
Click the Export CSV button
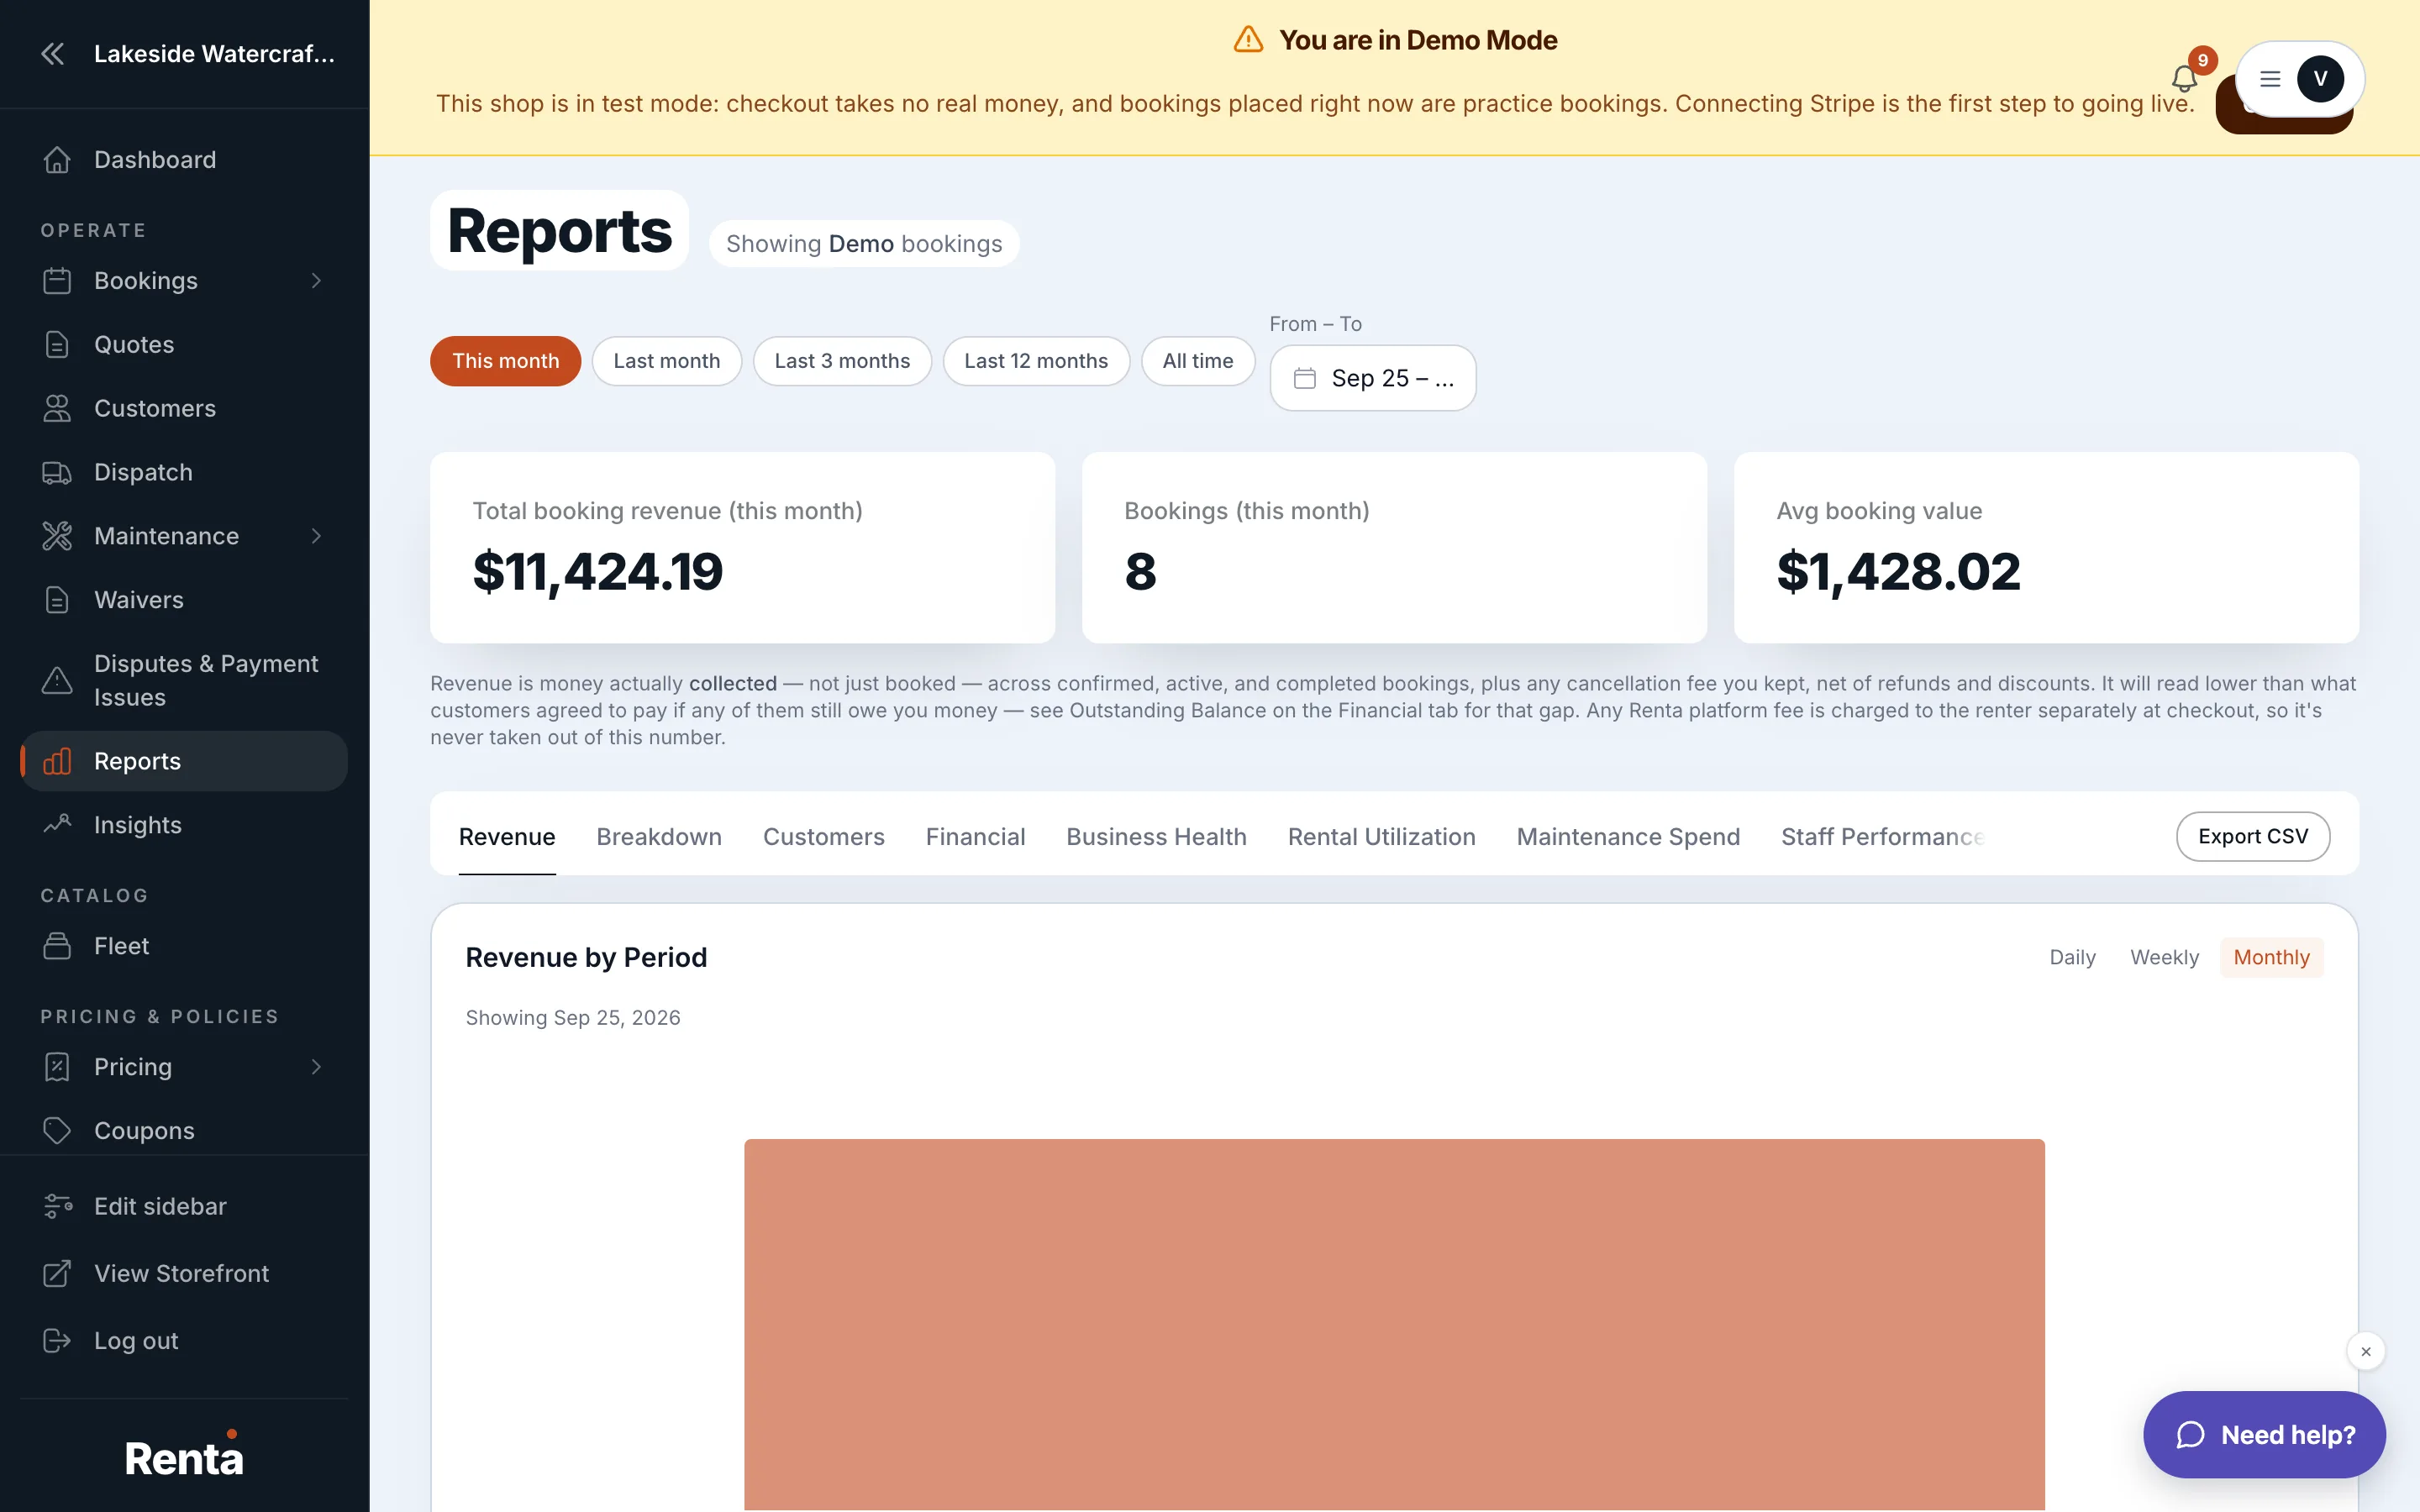pos(2252,836)
